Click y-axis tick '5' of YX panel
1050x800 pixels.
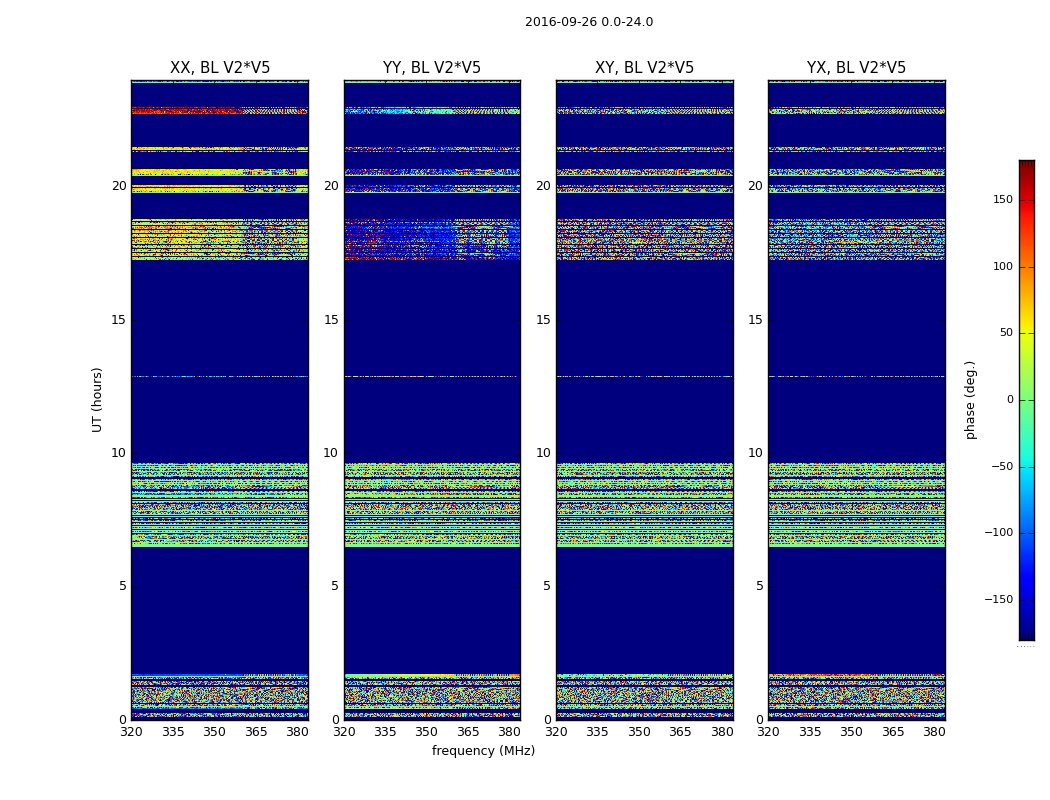click(x=759, y=586)
